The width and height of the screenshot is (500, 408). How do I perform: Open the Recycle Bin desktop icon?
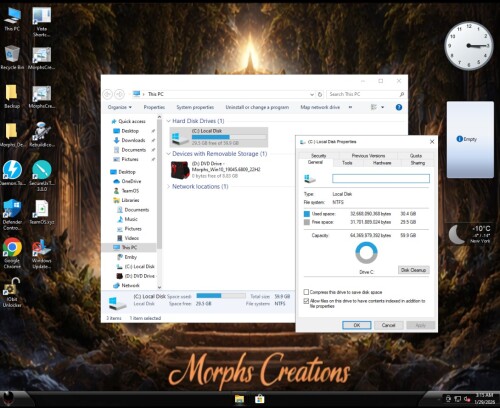click(12, 57)
